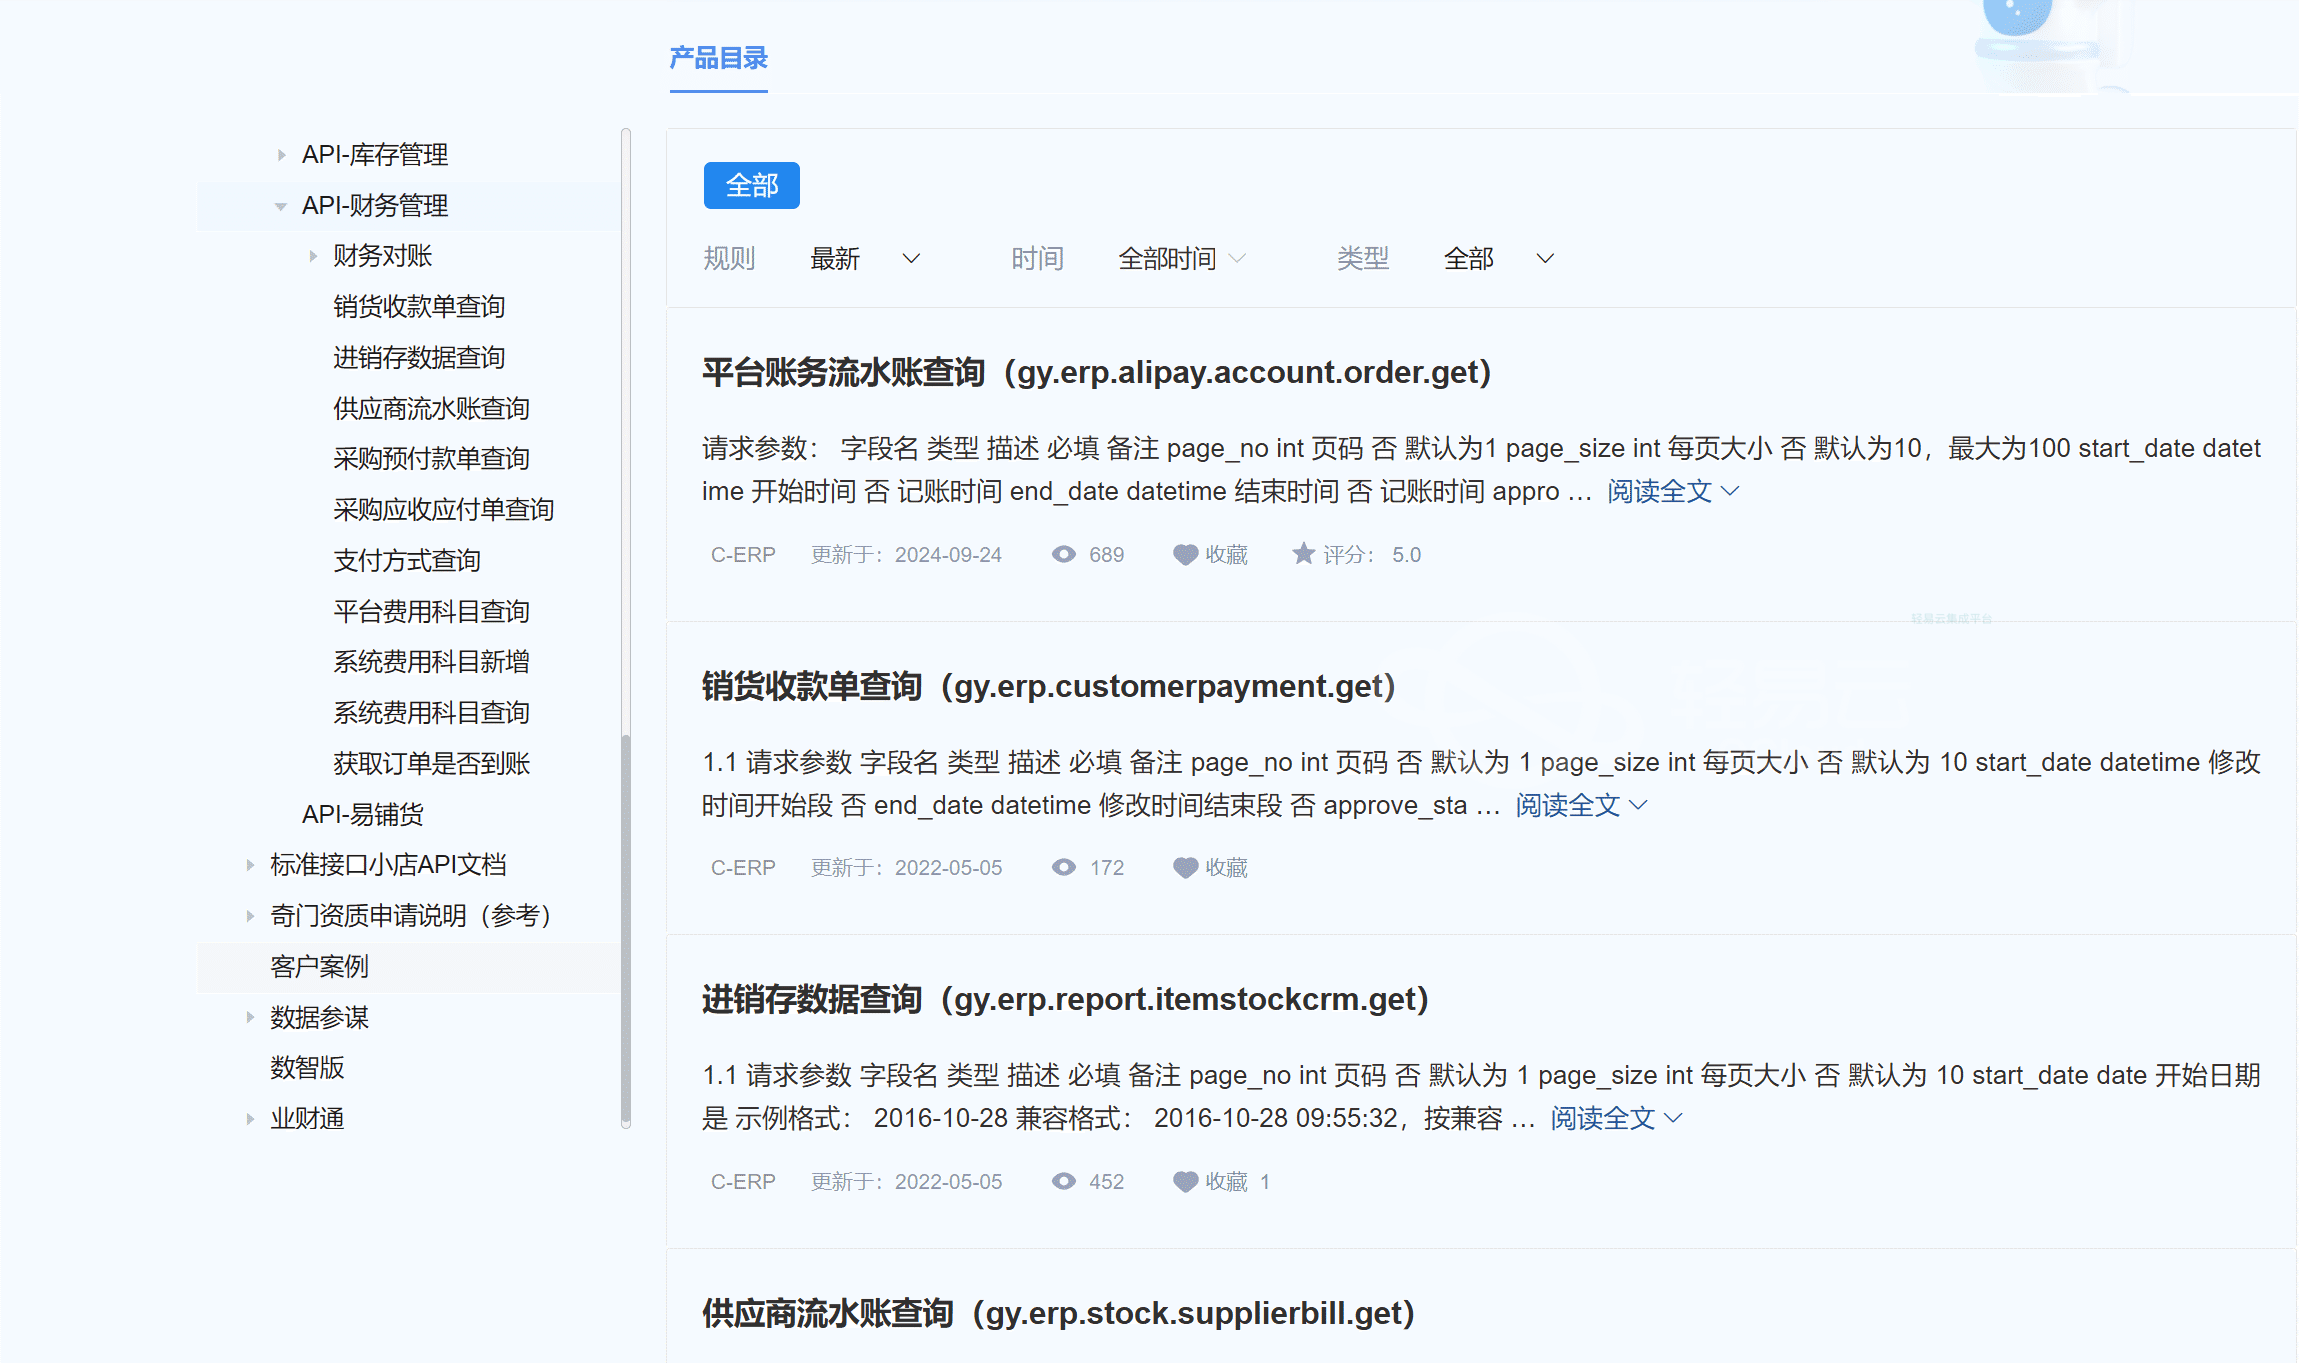Select API-财务管理 label in the sidebar
The width and height of the screenshot is (2299, 1363).
point(375,206)
